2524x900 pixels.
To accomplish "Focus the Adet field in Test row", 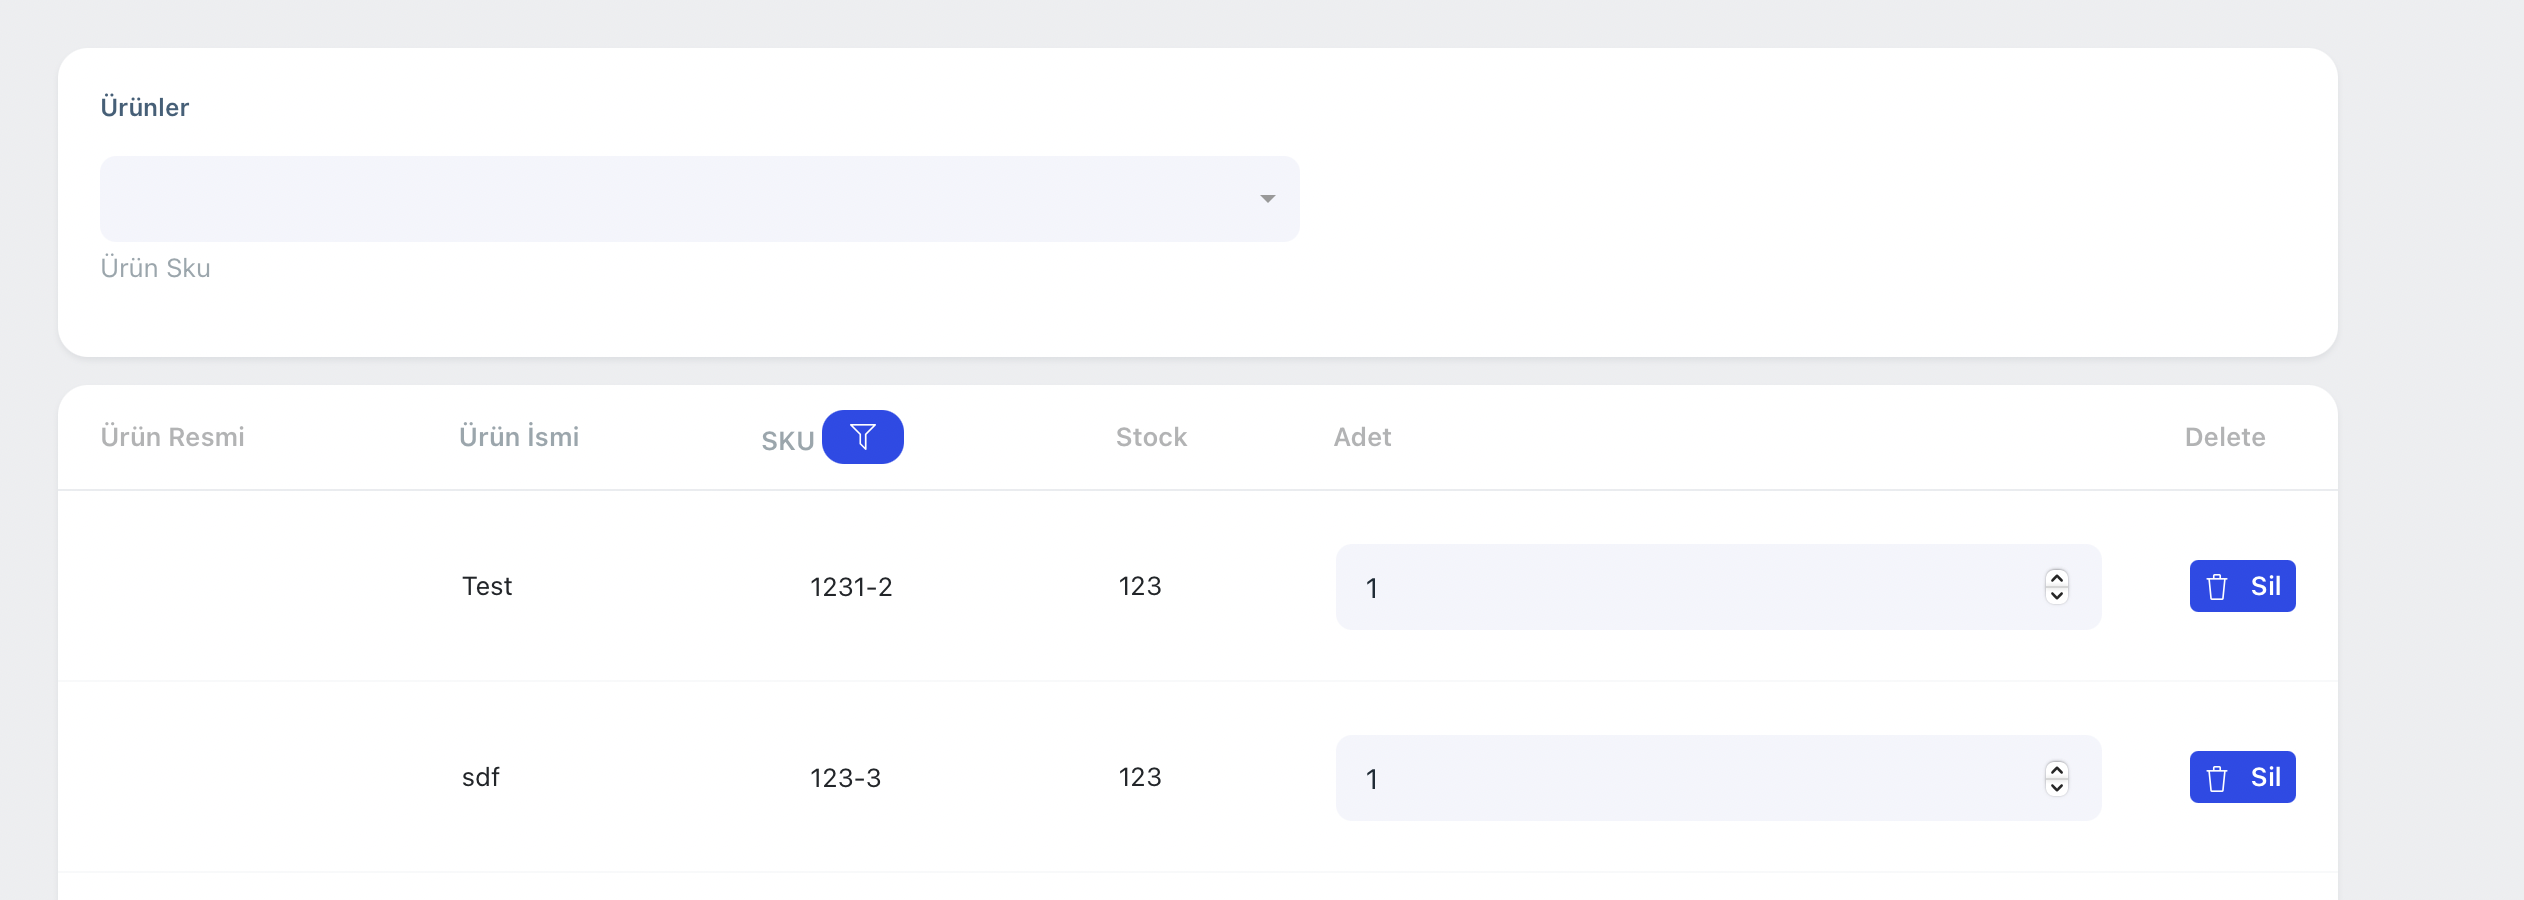I will 1690,587.
